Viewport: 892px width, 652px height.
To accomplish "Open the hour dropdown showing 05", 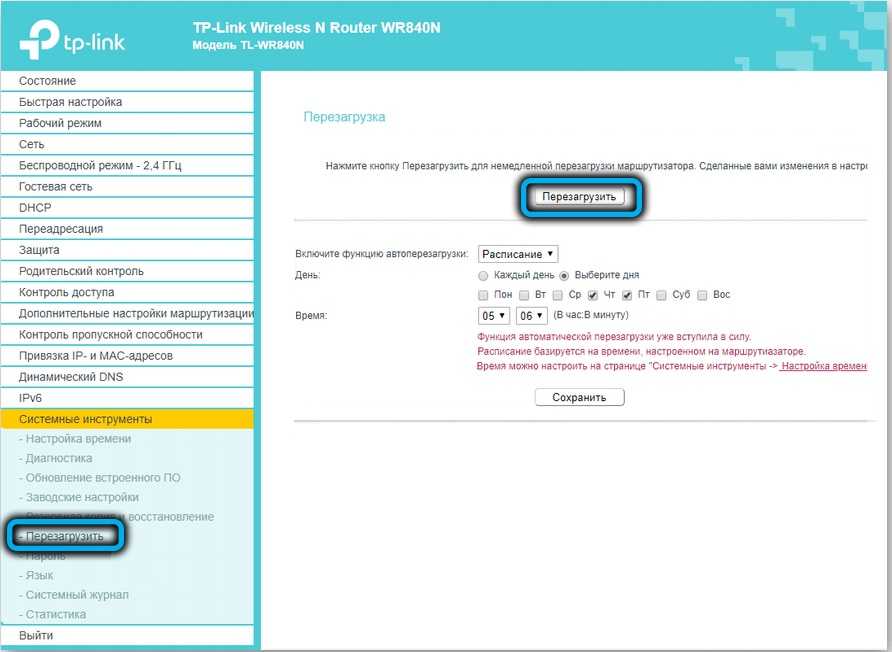I will tap(494, 316).
